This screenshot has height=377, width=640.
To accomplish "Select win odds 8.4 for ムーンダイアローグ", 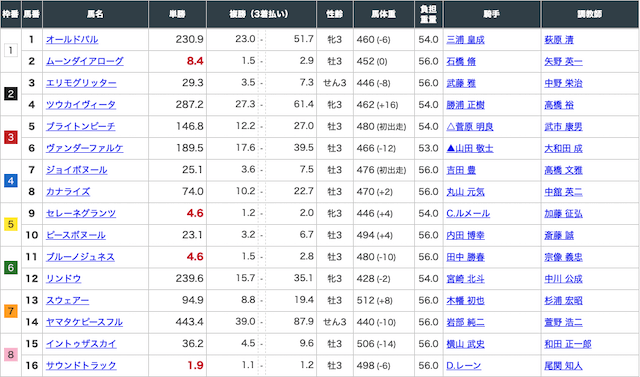I will click(x=195, y=61).
